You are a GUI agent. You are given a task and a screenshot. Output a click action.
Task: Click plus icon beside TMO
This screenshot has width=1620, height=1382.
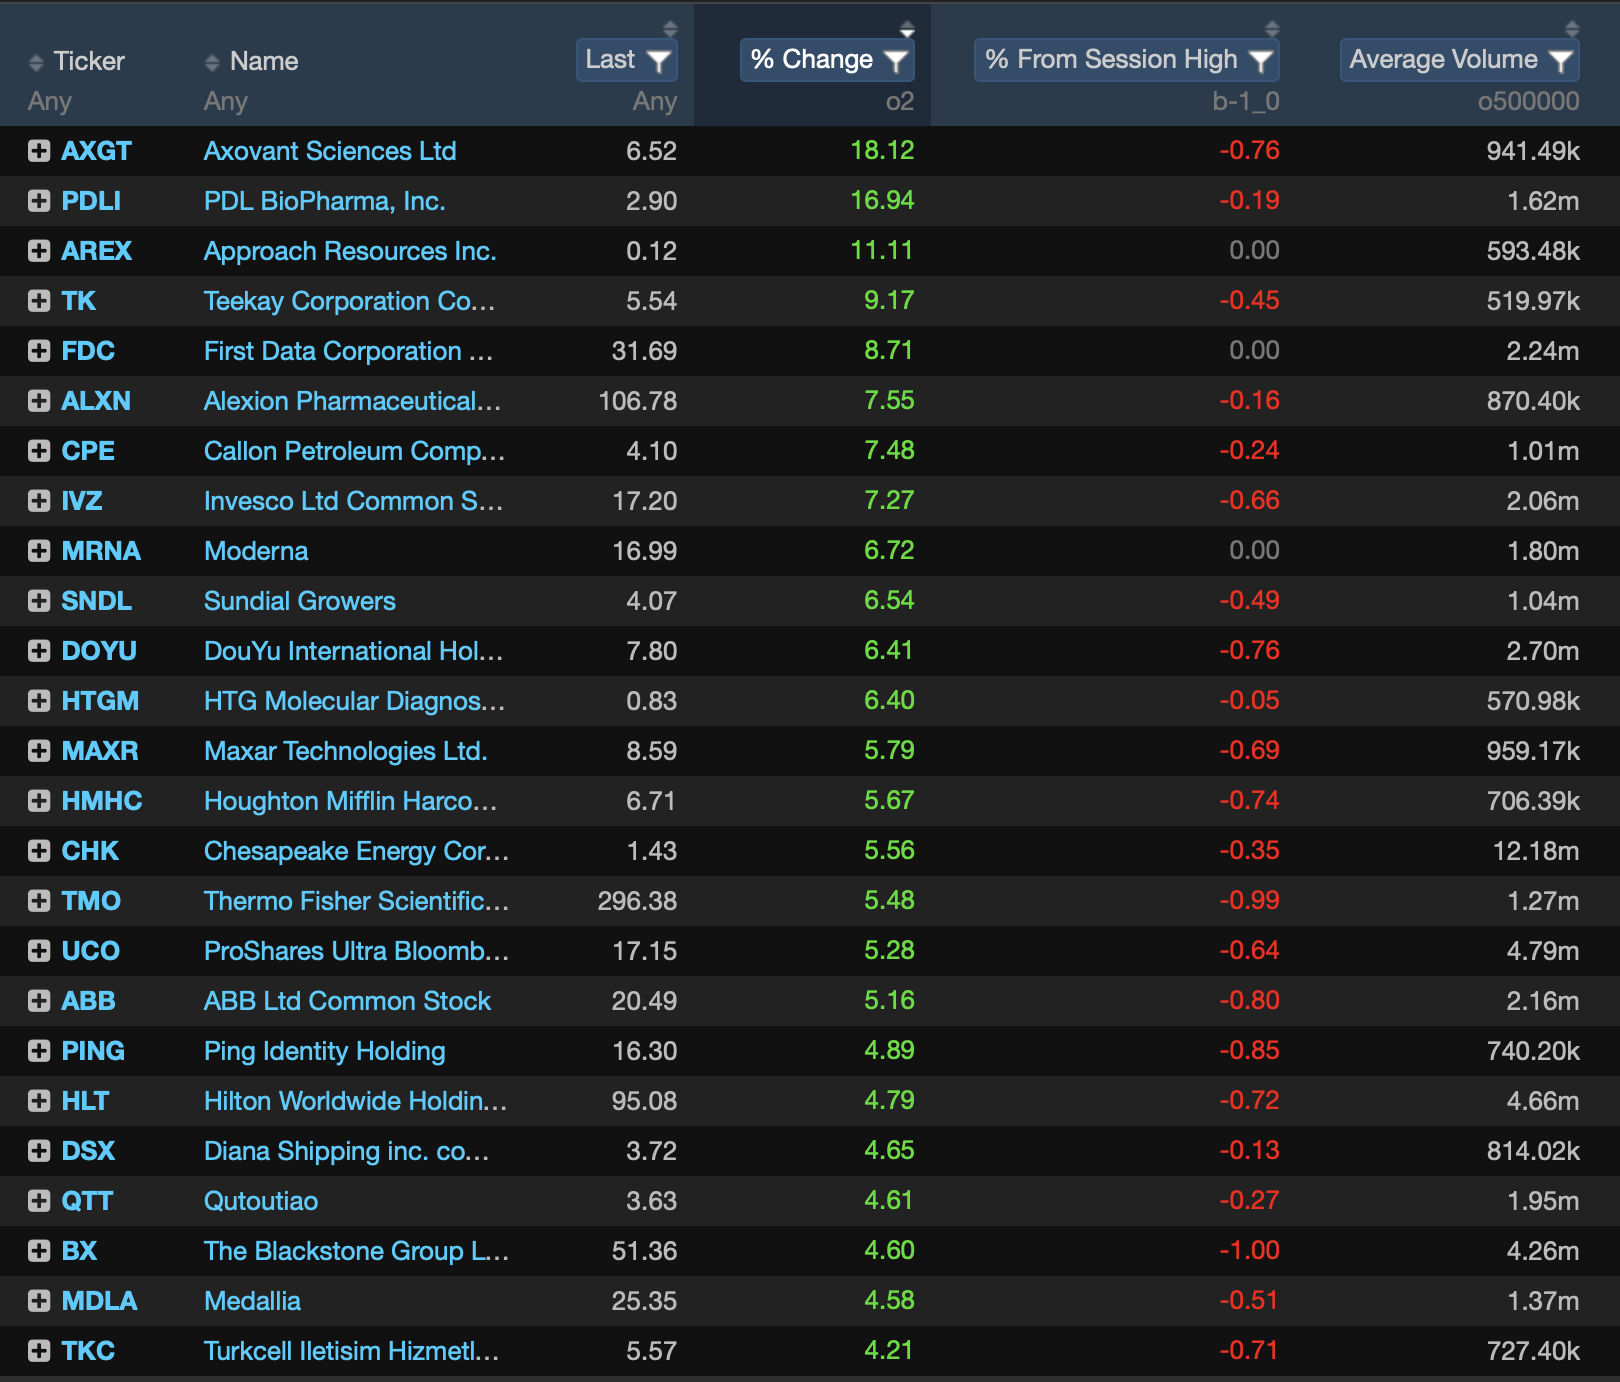[x=39, y=901]
